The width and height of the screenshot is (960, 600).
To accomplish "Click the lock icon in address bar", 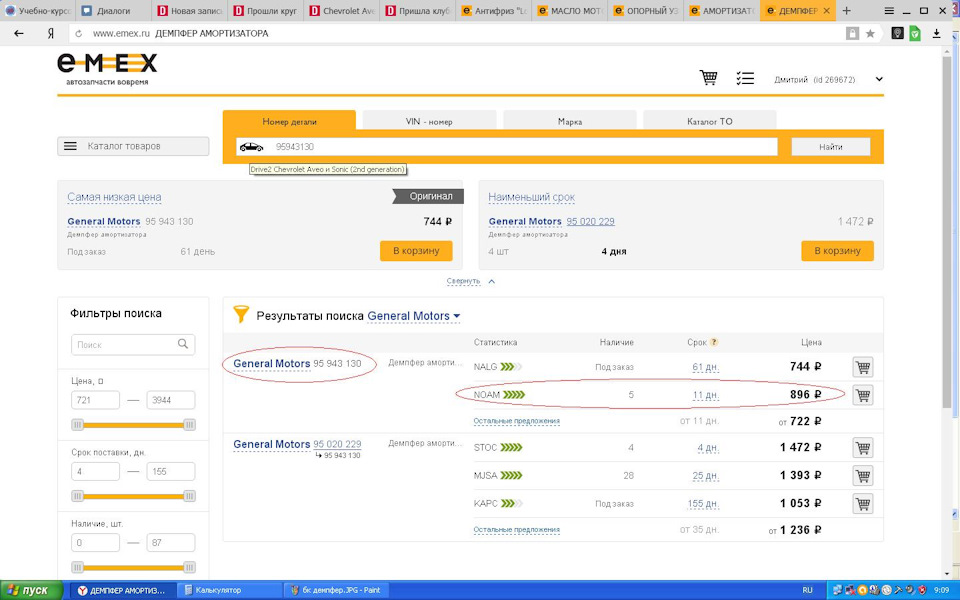I will click(852, 34).
